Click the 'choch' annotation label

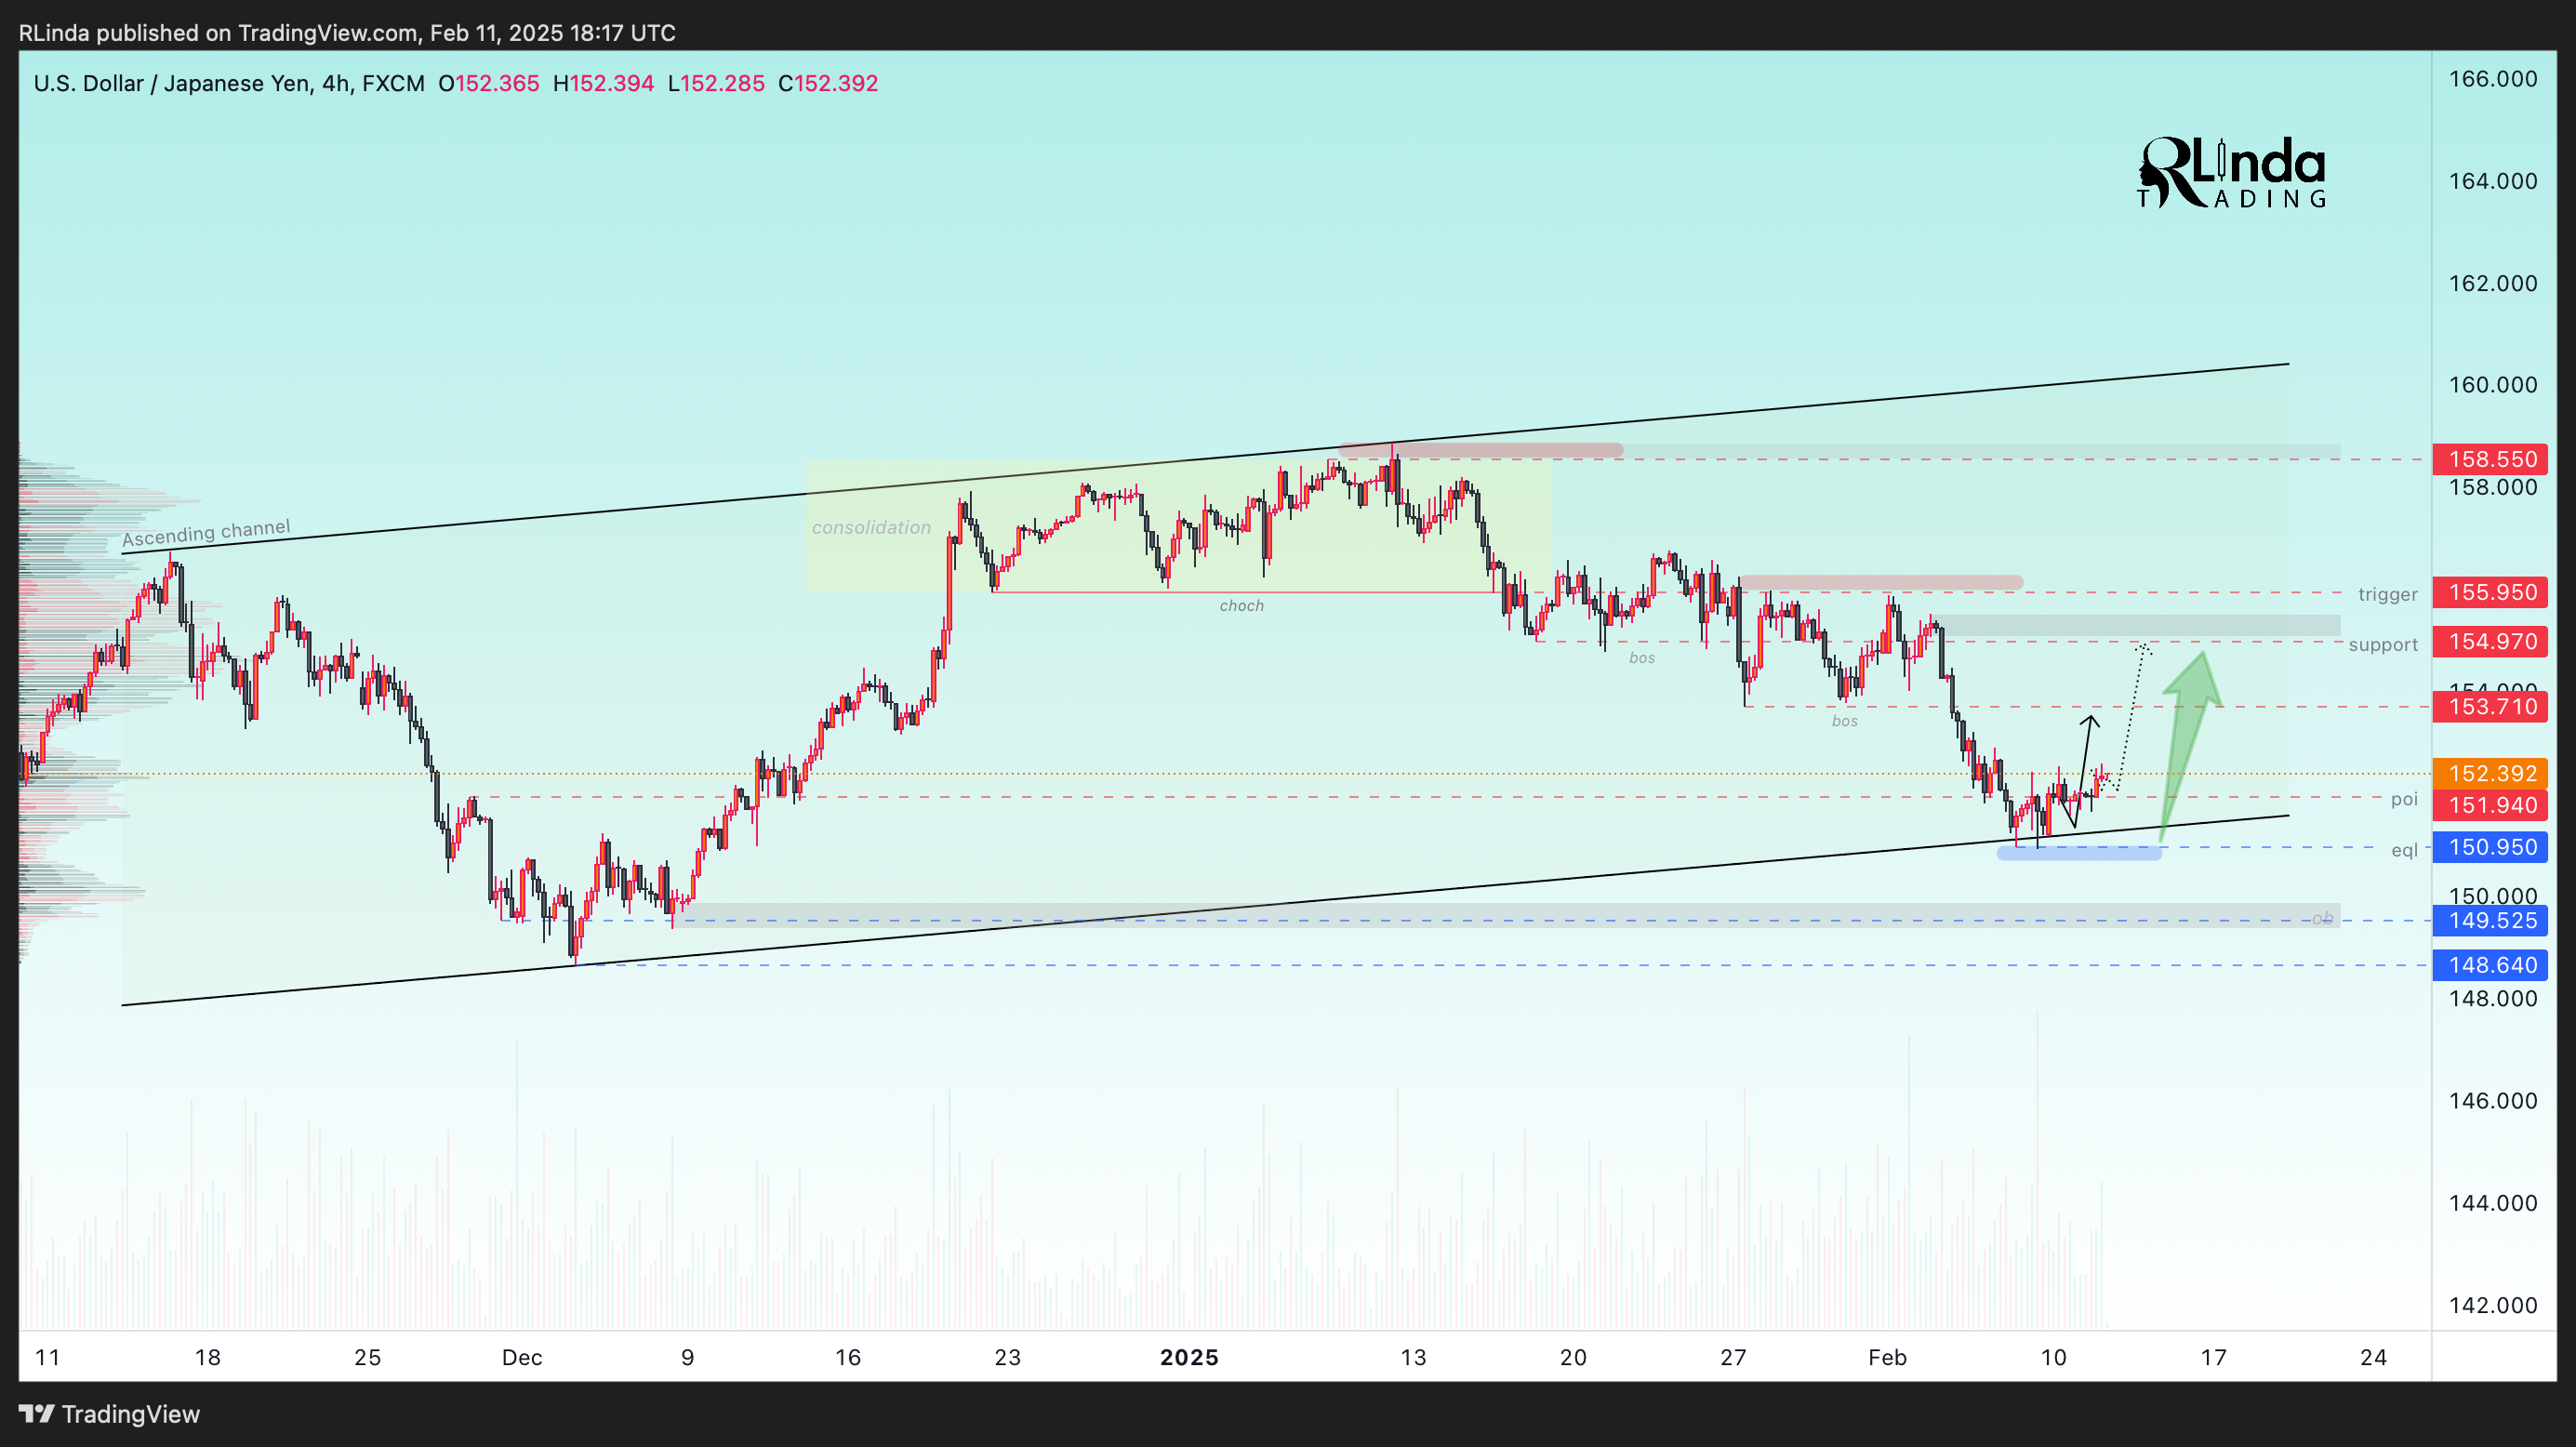[x=1241, y=606]
